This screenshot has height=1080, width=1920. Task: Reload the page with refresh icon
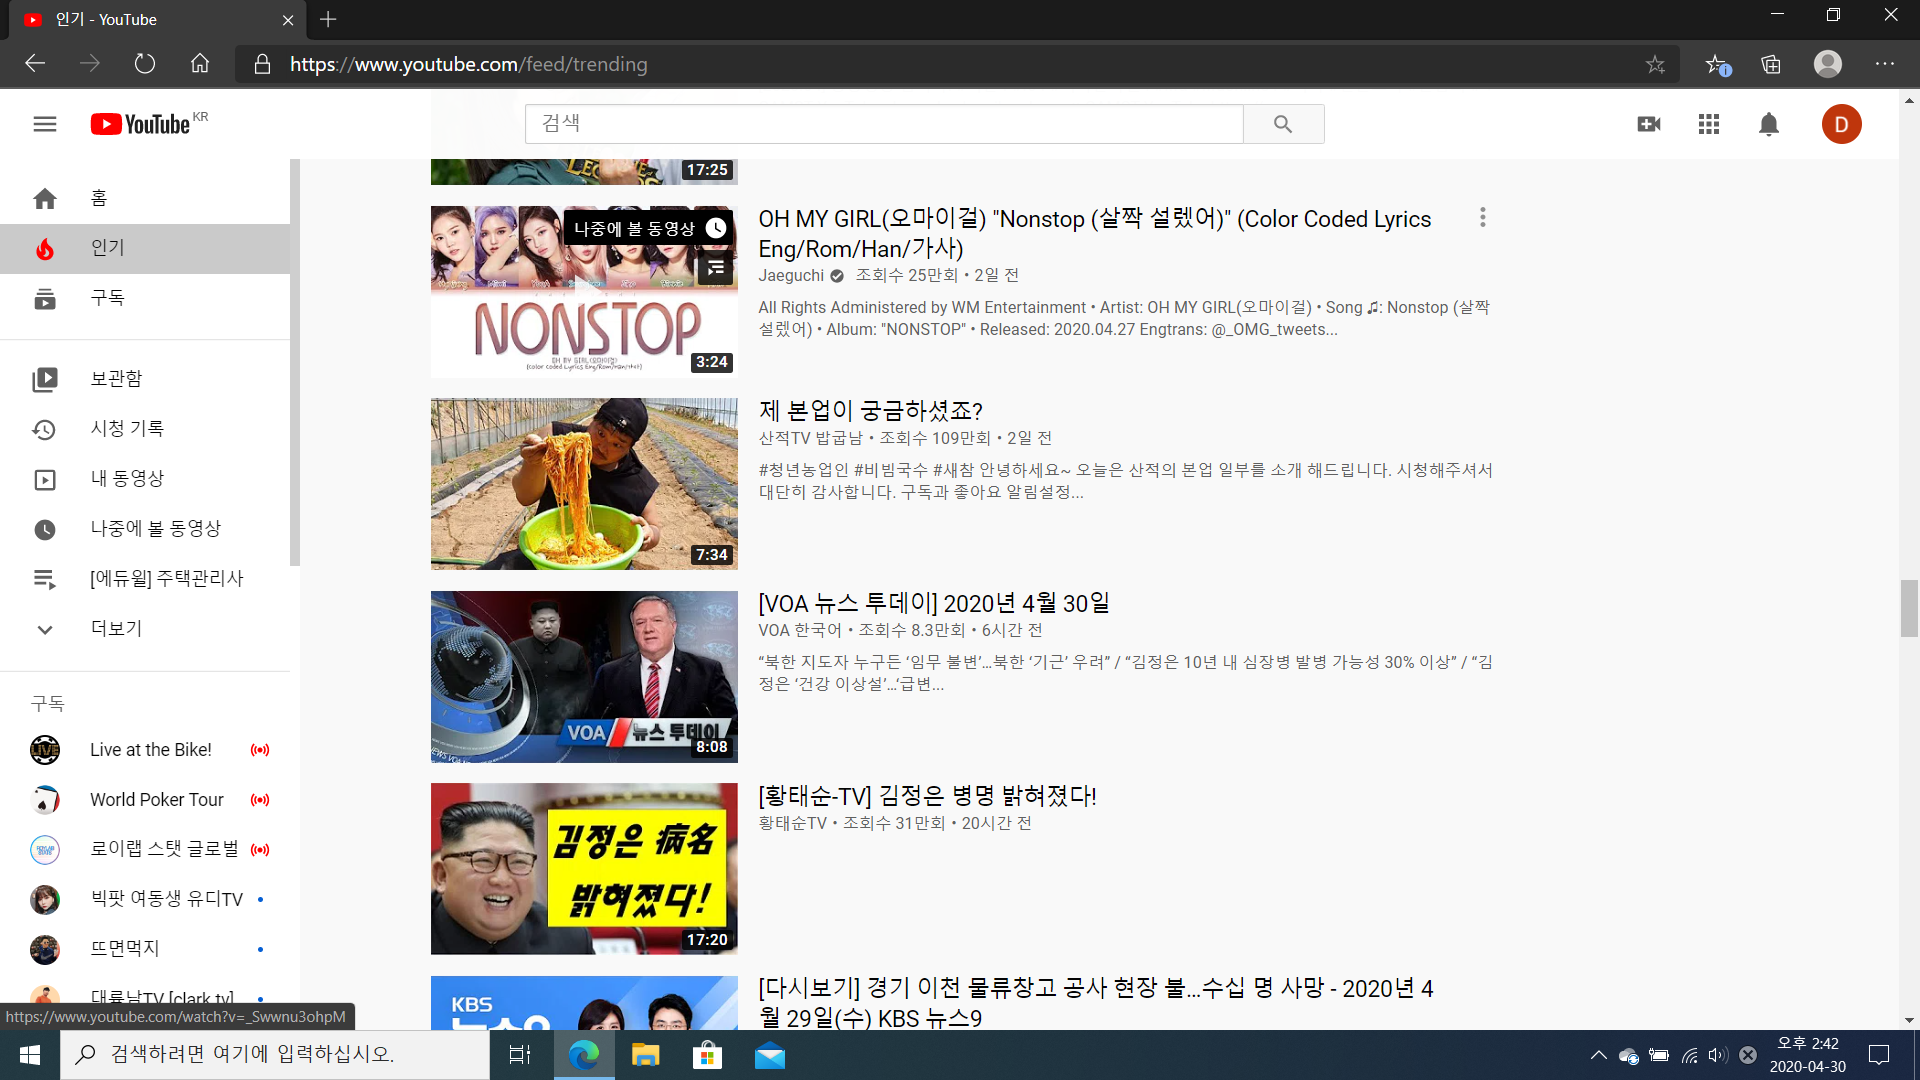[145, 64]
